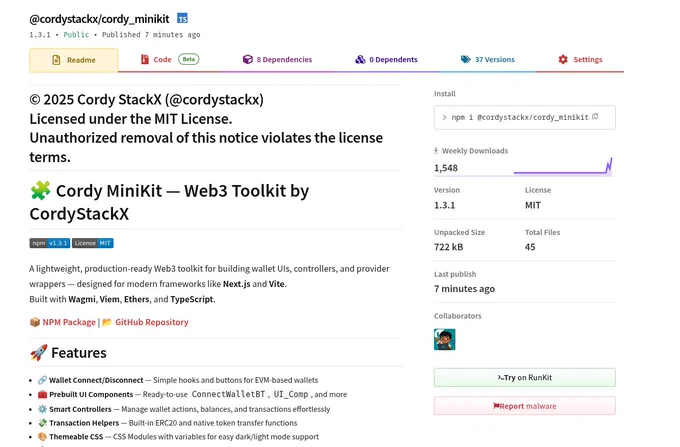
Task: View the 0 Dependents tab
Action: 386,59
